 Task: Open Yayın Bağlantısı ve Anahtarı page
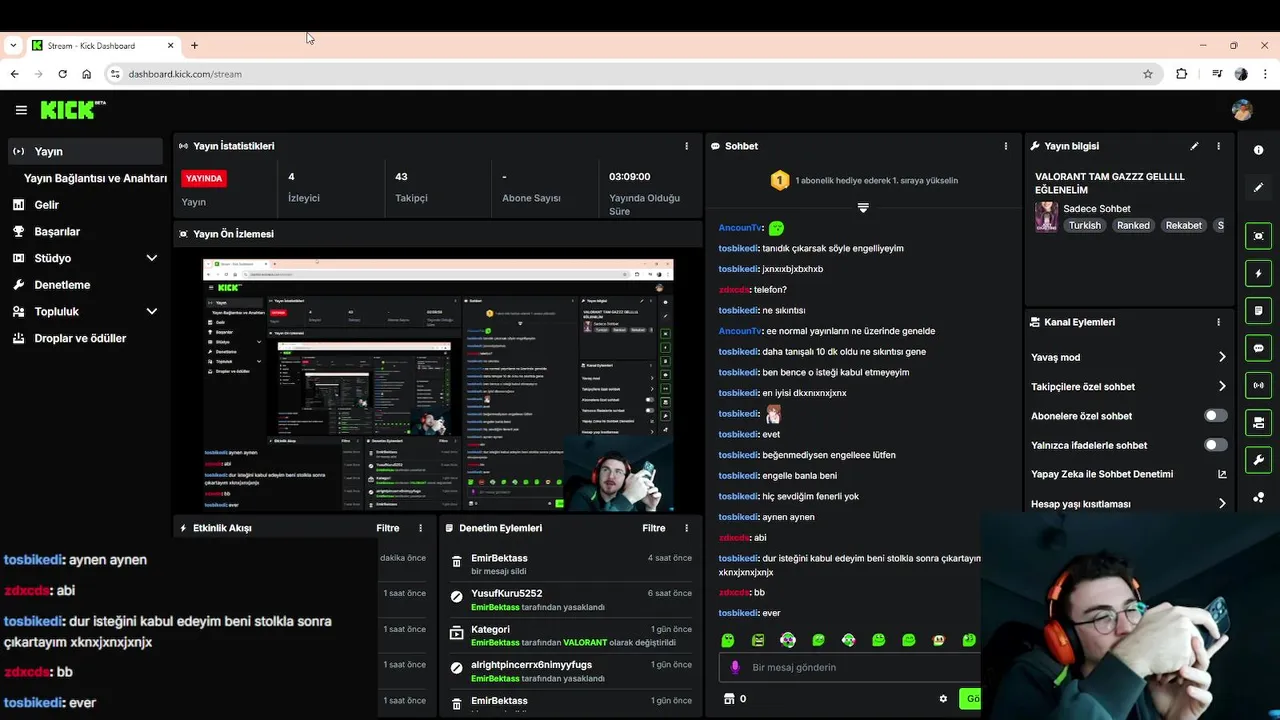95,178
